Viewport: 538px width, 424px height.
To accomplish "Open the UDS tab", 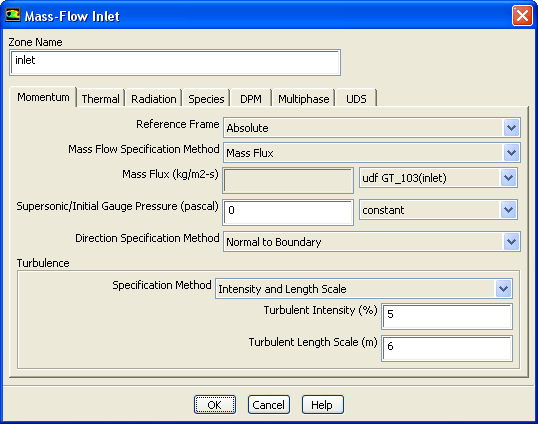I will coord(356,99).
